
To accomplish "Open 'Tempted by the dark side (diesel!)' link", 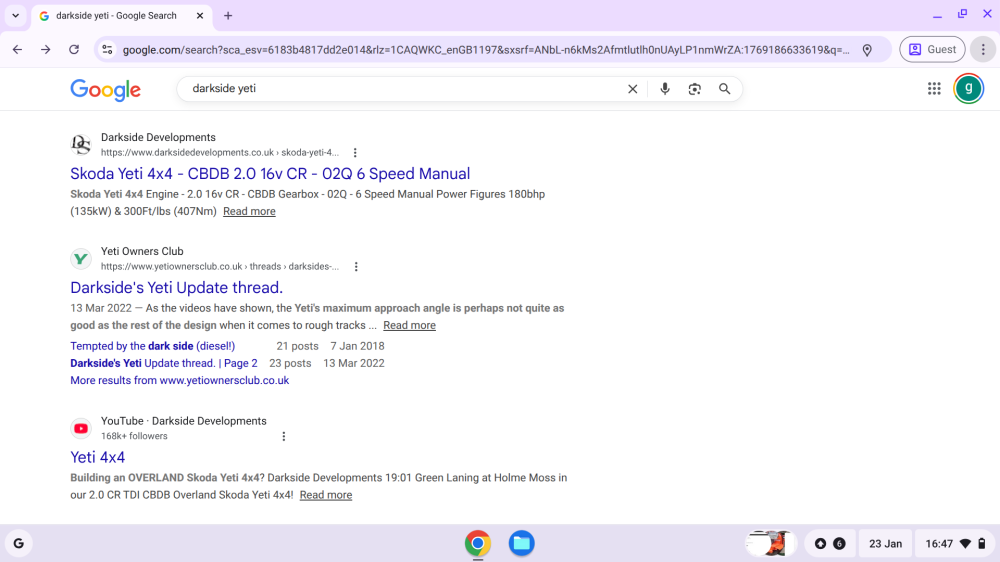I will (152, 346).
